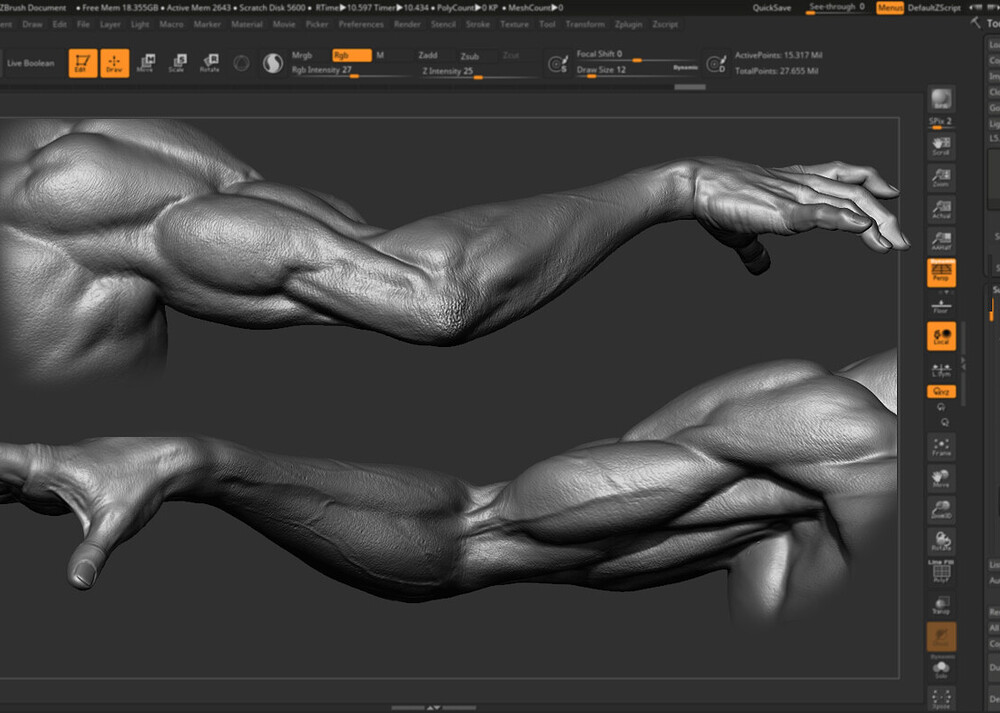Open the Transform menu
The height and width of the screenshot is (713, 1000).
585,24
